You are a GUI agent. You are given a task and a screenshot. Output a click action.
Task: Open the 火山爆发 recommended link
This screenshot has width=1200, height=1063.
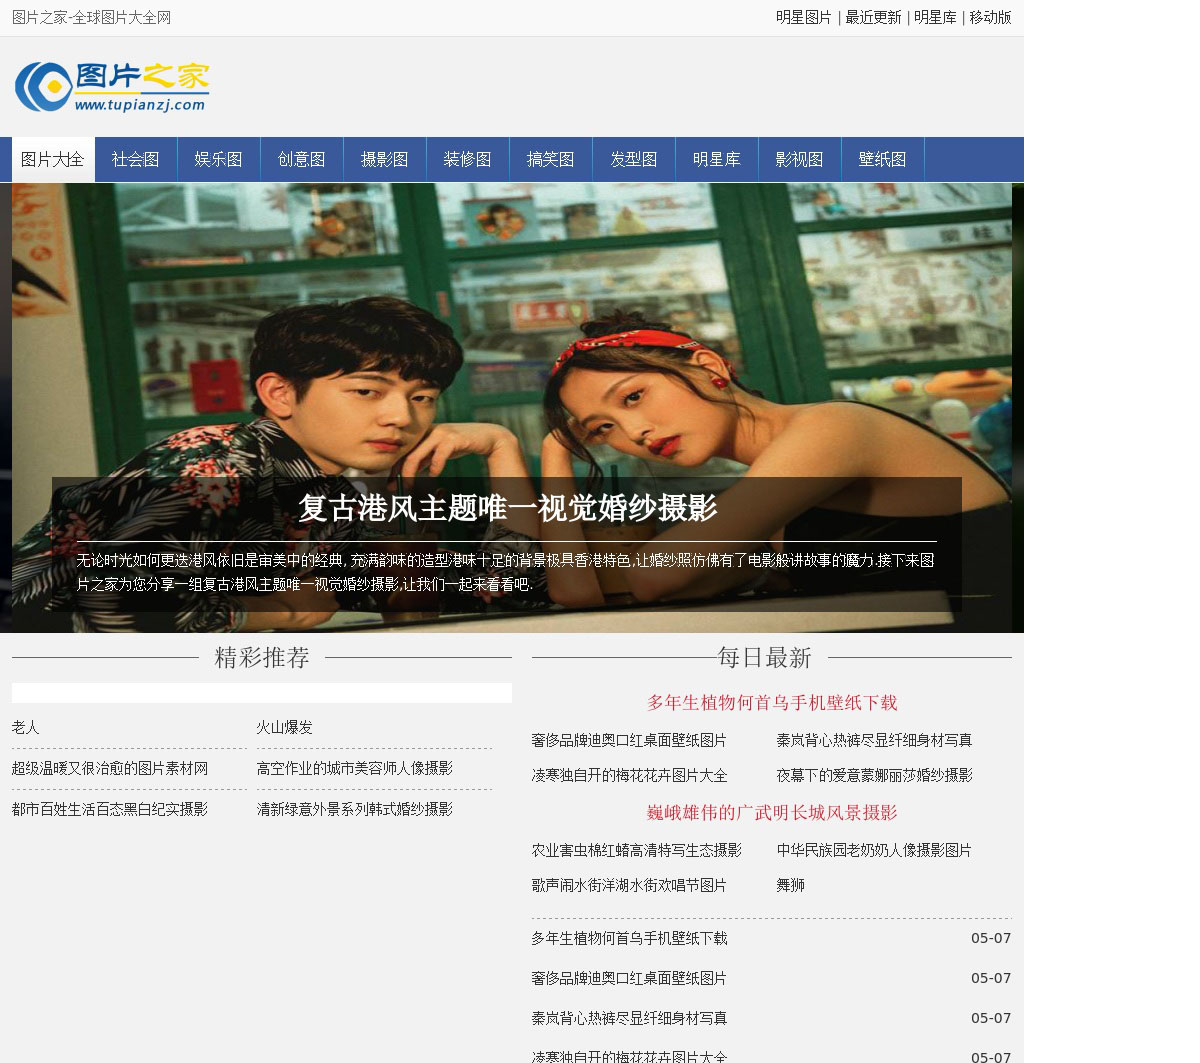[x=285, y=728]
